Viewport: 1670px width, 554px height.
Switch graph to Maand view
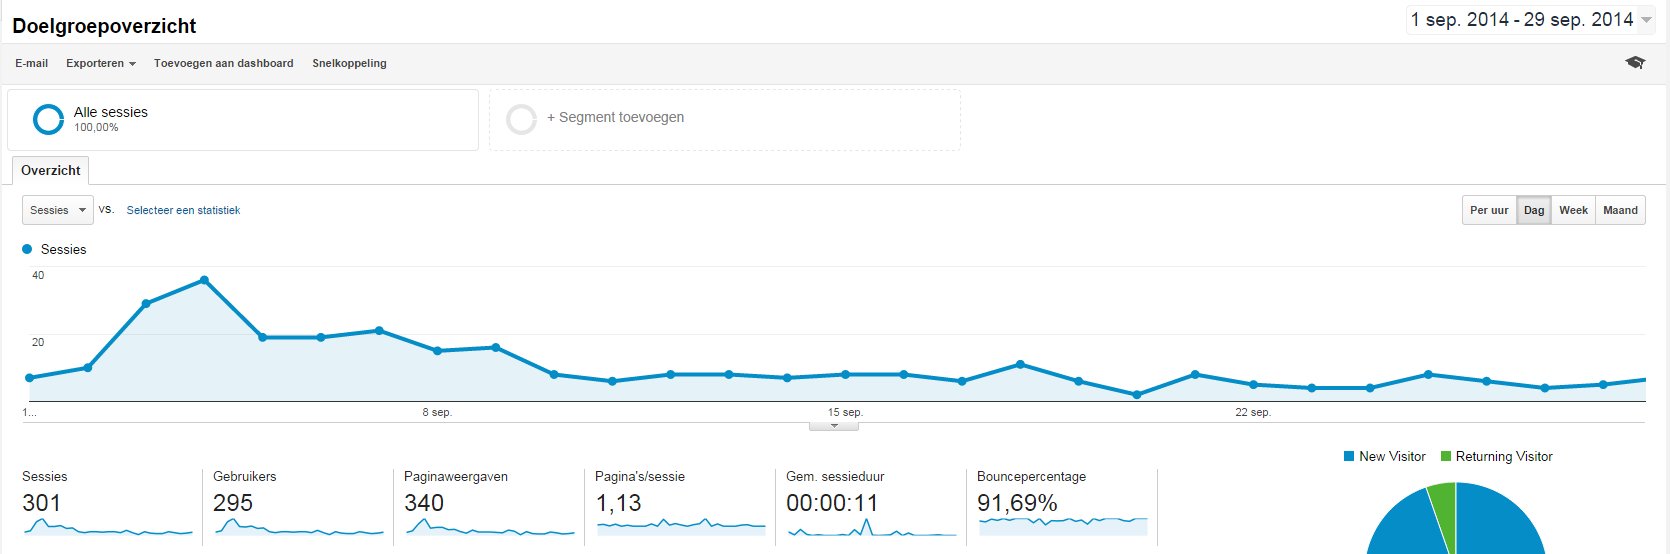(1620, 210)
